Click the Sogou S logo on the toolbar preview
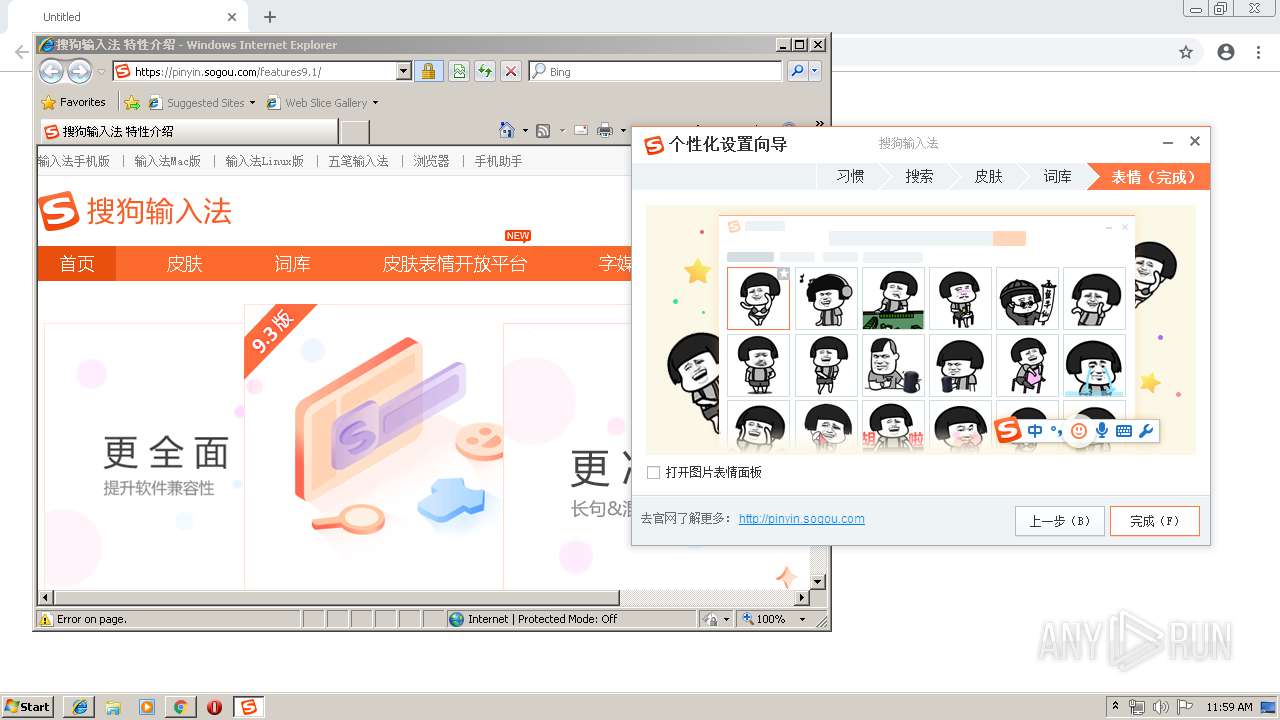The width and height of the screenshot is (1280, 720). (1007, 430)
